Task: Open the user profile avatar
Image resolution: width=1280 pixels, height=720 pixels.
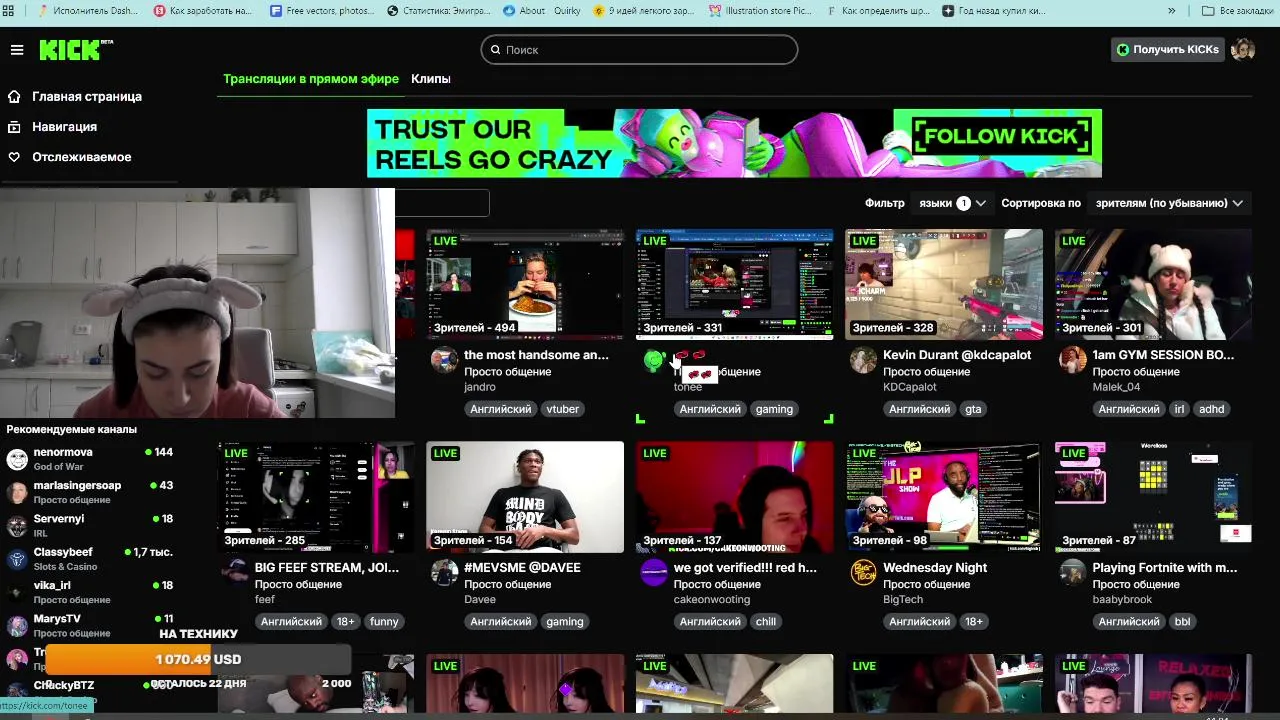Action: [x=1243, y=49]
